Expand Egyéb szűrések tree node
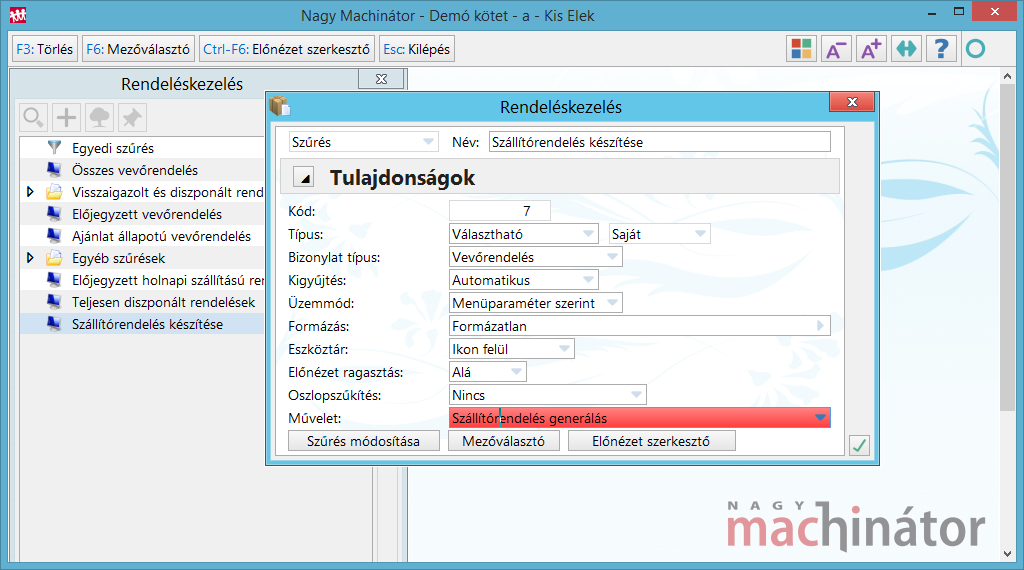Viewport: 1024px width, 570px height. (x=30, y=258)
